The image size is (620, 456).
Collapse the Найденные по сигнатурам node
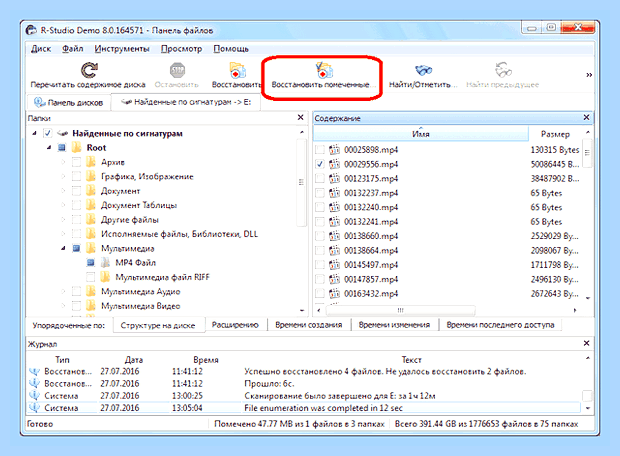coord(34,134)
